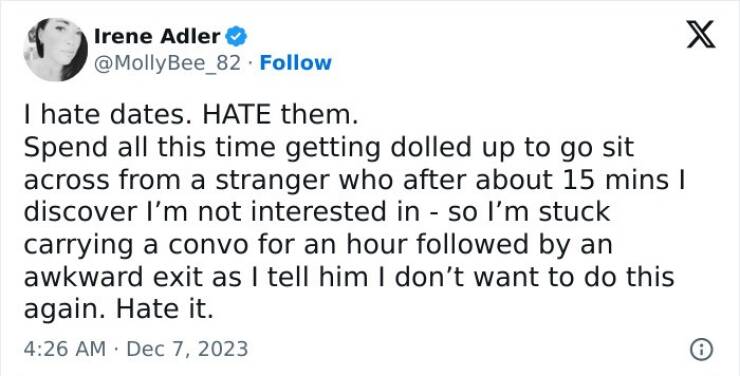Open the @MollyBee_82 handle
The height and width of the screenshot is (376, 740).
click(x=168, y=63)
